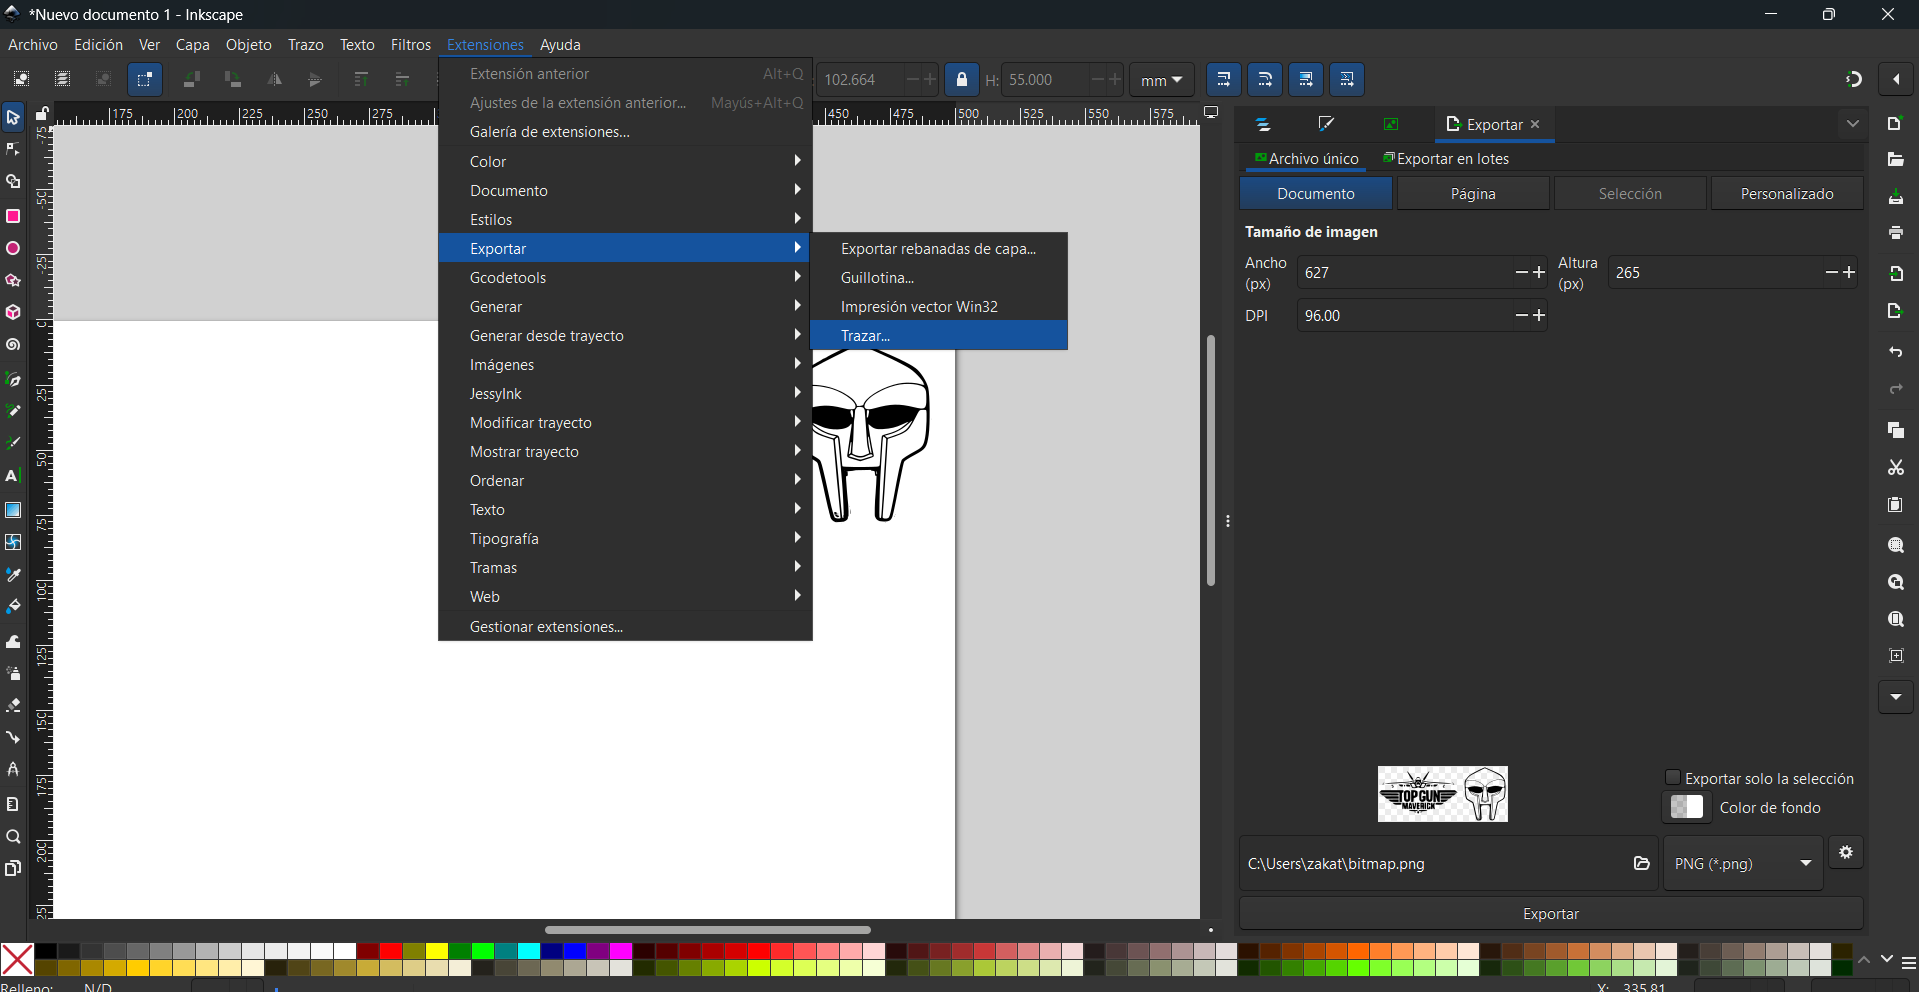Select the Gradient tool

(x=13, y=510)
